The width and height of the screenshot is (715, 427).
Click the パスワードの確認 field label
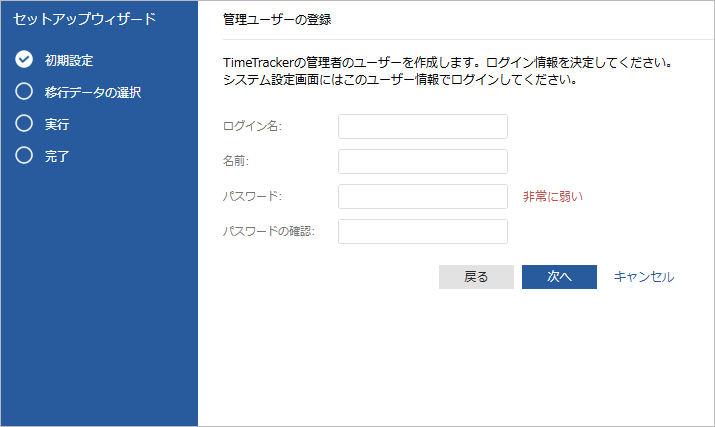[x=269, y=231]
